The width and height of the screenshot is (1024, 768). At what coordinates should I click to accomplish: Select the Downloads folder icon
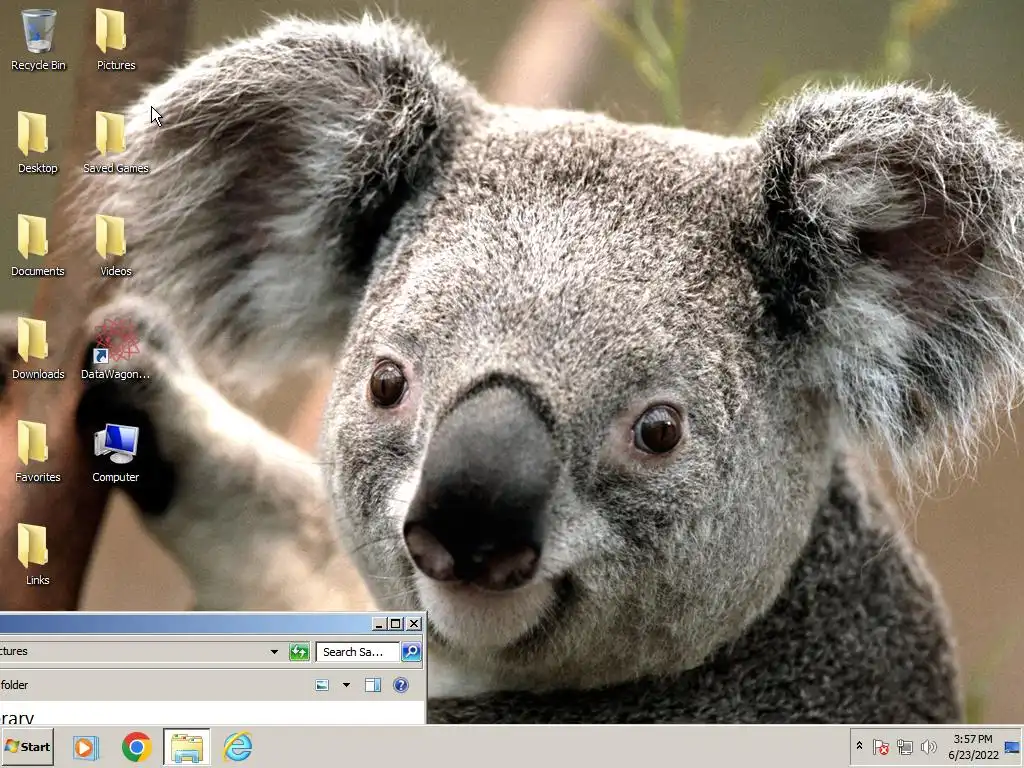pyautogui.click(x=38, y=349)
